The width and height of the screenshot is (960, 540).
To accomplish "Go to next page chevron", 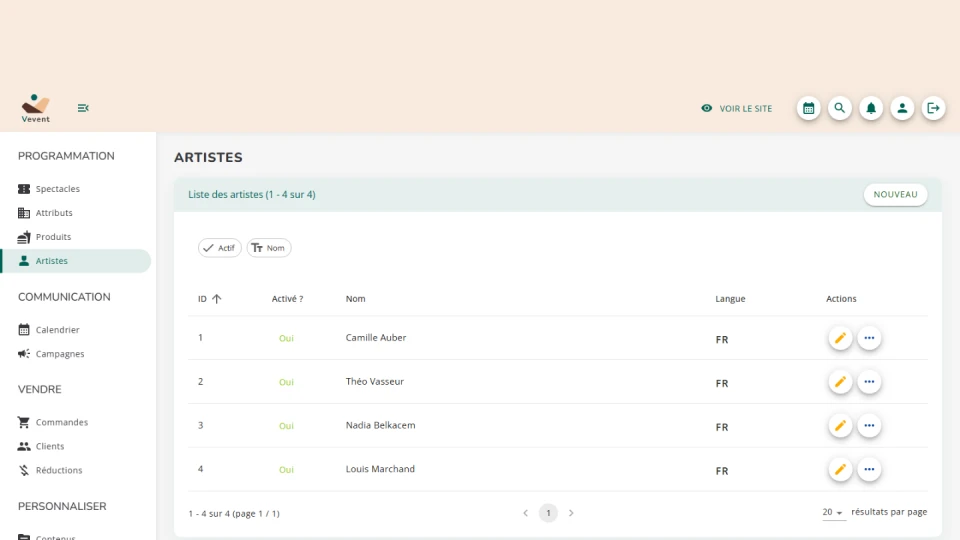I will [x=571, y=513].
